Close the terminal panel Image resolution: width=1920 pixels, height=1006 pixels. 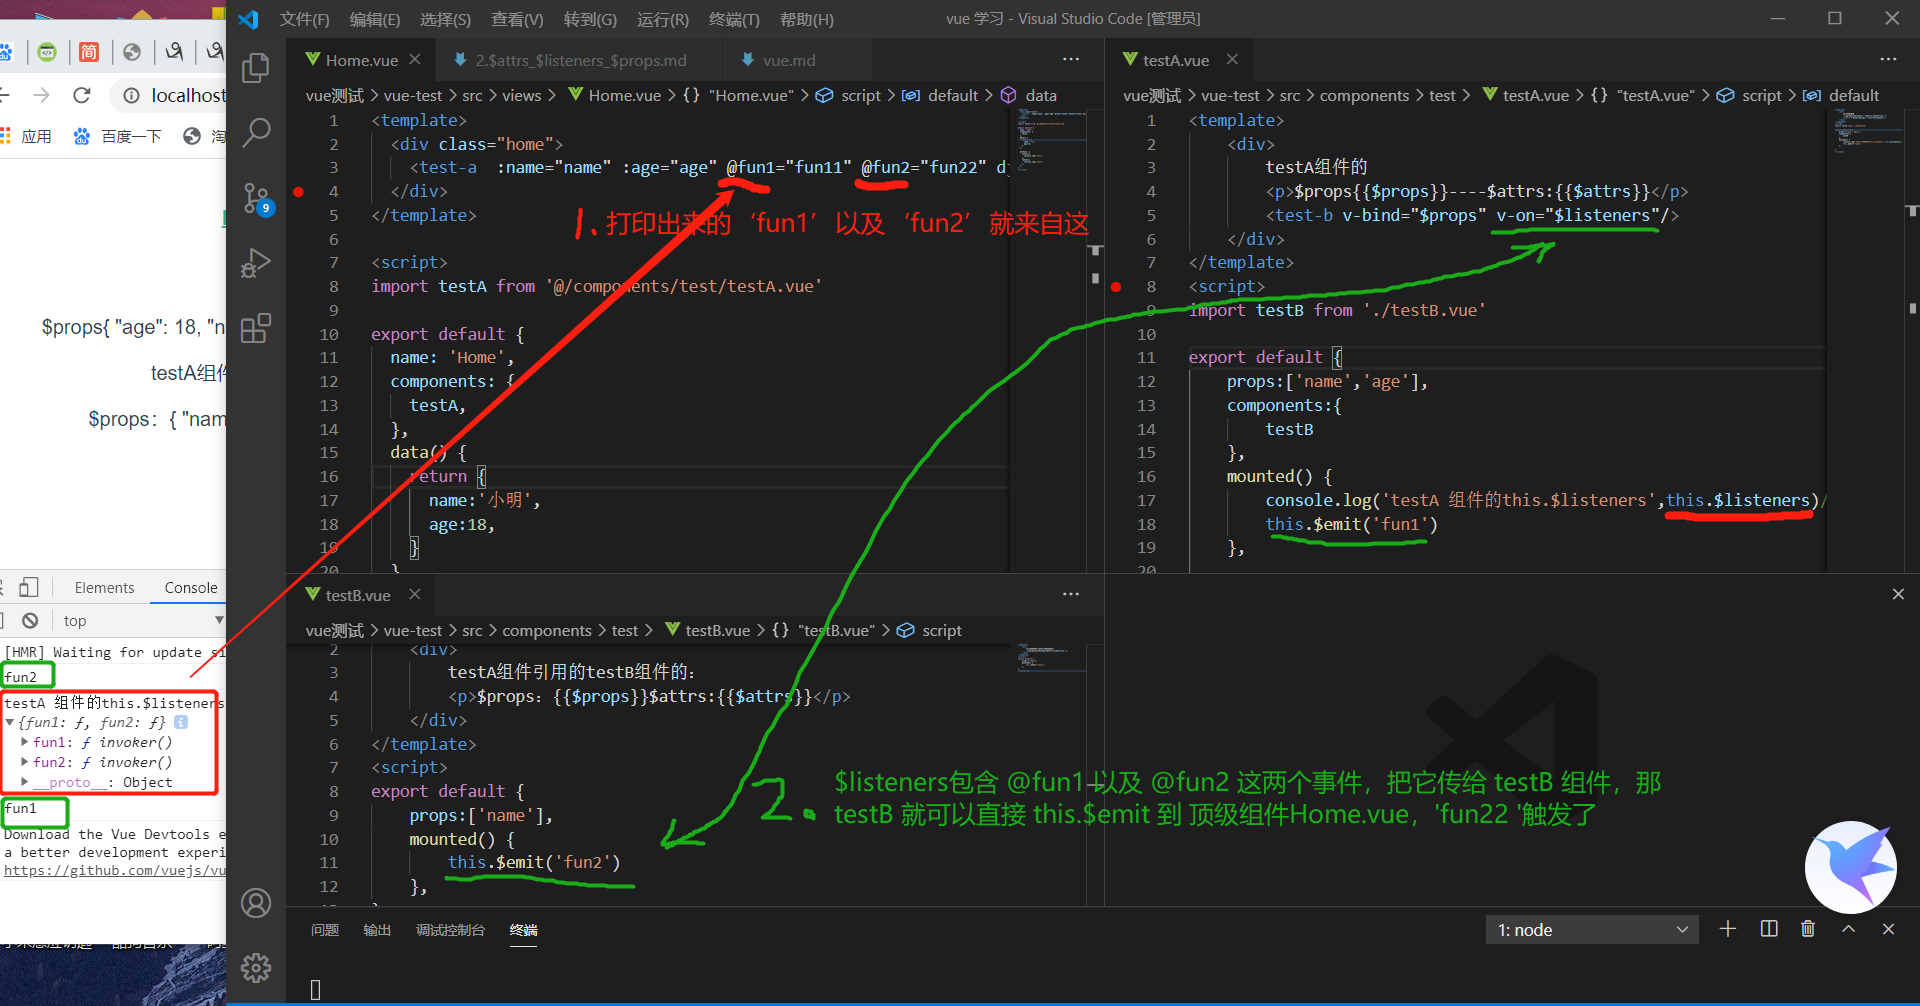(1888, 929)
